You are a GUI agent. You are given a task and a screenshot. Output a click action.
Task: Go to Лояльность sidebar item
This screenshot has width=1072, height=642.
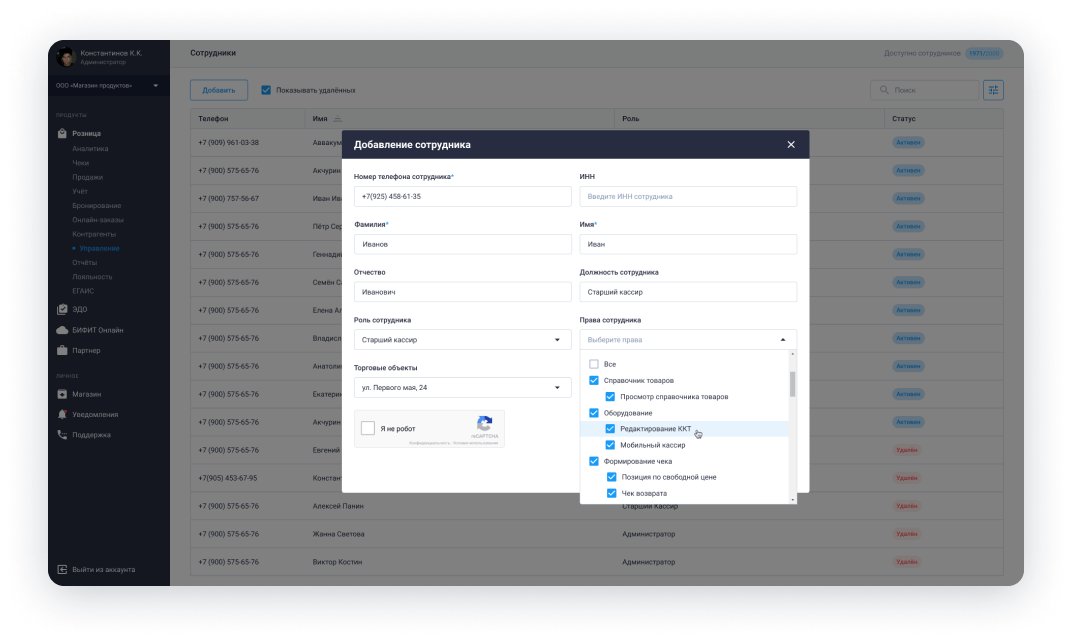click(x=92, y=276)
